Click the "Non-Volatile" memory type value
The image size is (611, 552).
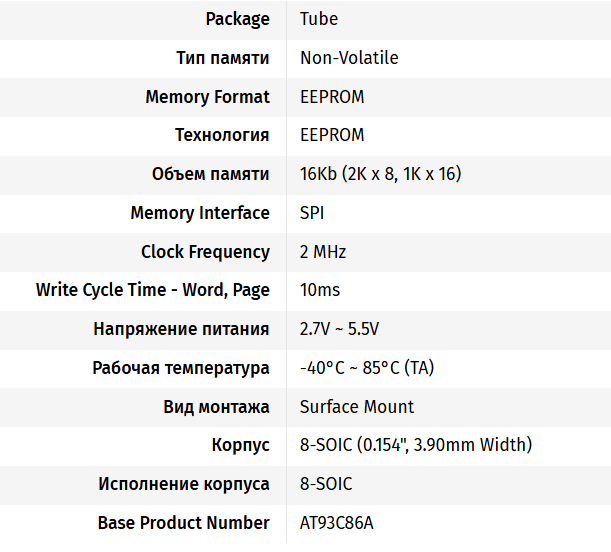point(349,58)
